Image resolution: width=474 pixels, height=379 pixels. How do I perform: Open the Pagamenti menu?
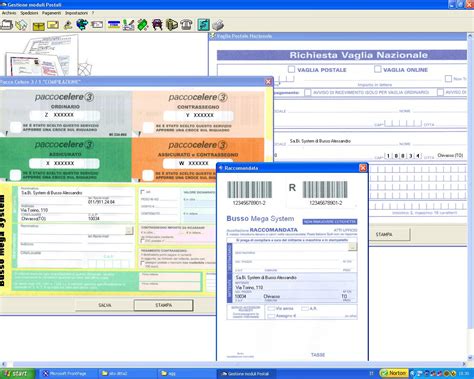(51, 13)
